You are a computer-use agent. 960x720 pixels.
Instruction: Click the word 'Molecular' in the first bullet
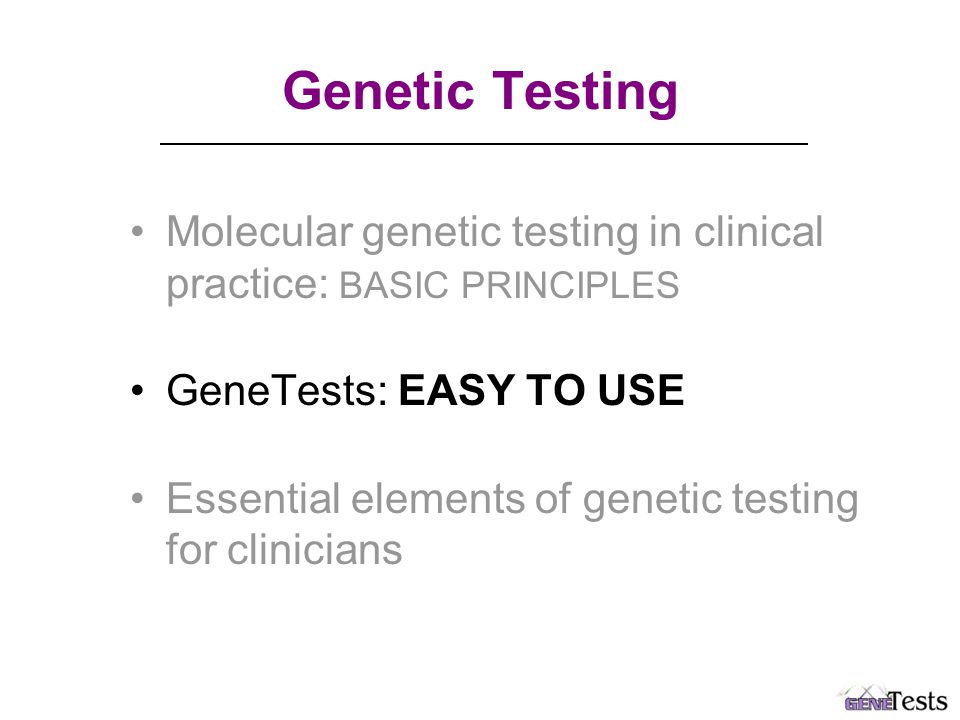pyautogui.click(x=260, y=231)
